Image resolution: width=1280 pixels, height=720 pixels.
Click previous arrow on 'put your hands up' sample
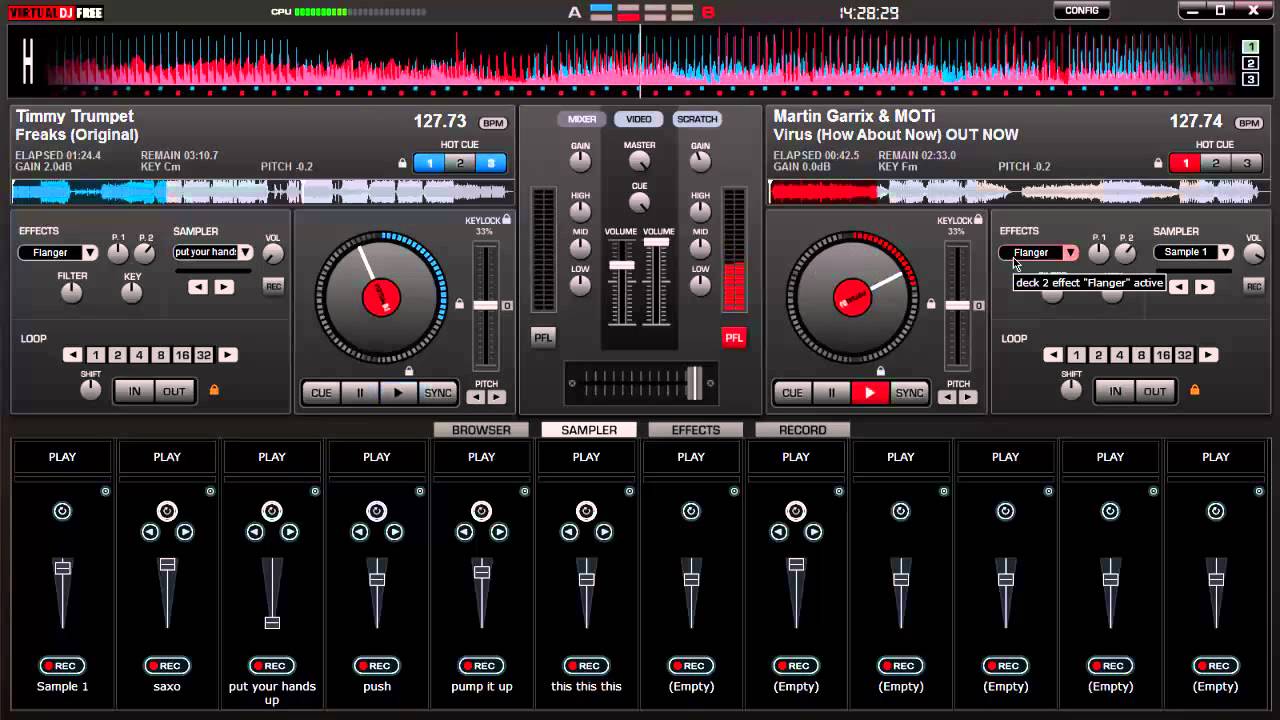(x=255, y=532)
